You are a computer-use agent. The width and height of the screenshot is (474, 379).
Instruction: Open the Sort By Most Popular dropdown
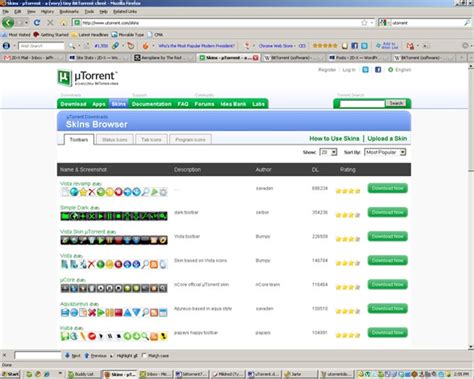tap(385, 152)
